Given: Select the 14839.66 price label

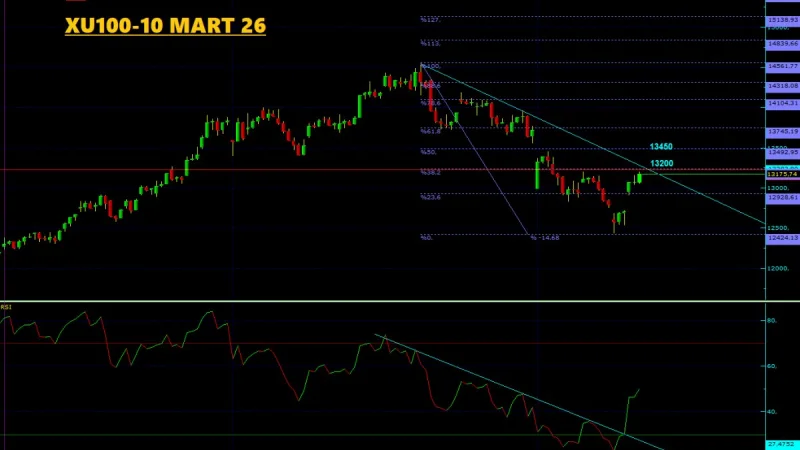Looking at the screenshot, I should pyautogui.click(x=783, y=43).
